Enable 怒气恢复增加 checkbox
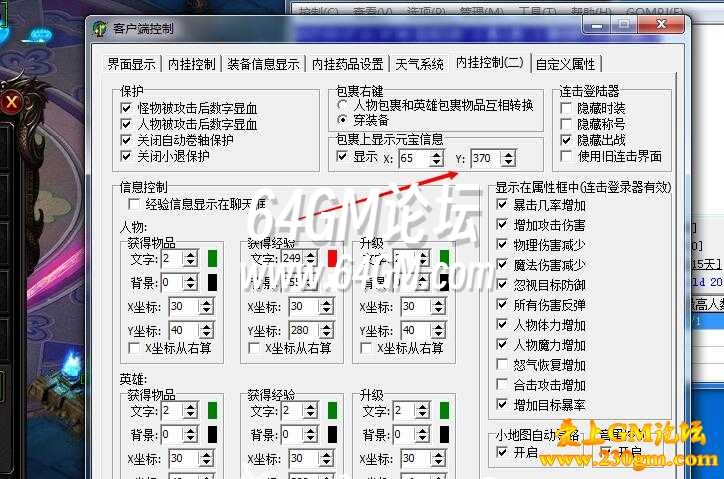The height and width of the screenshot is (479, 724). 502,364
